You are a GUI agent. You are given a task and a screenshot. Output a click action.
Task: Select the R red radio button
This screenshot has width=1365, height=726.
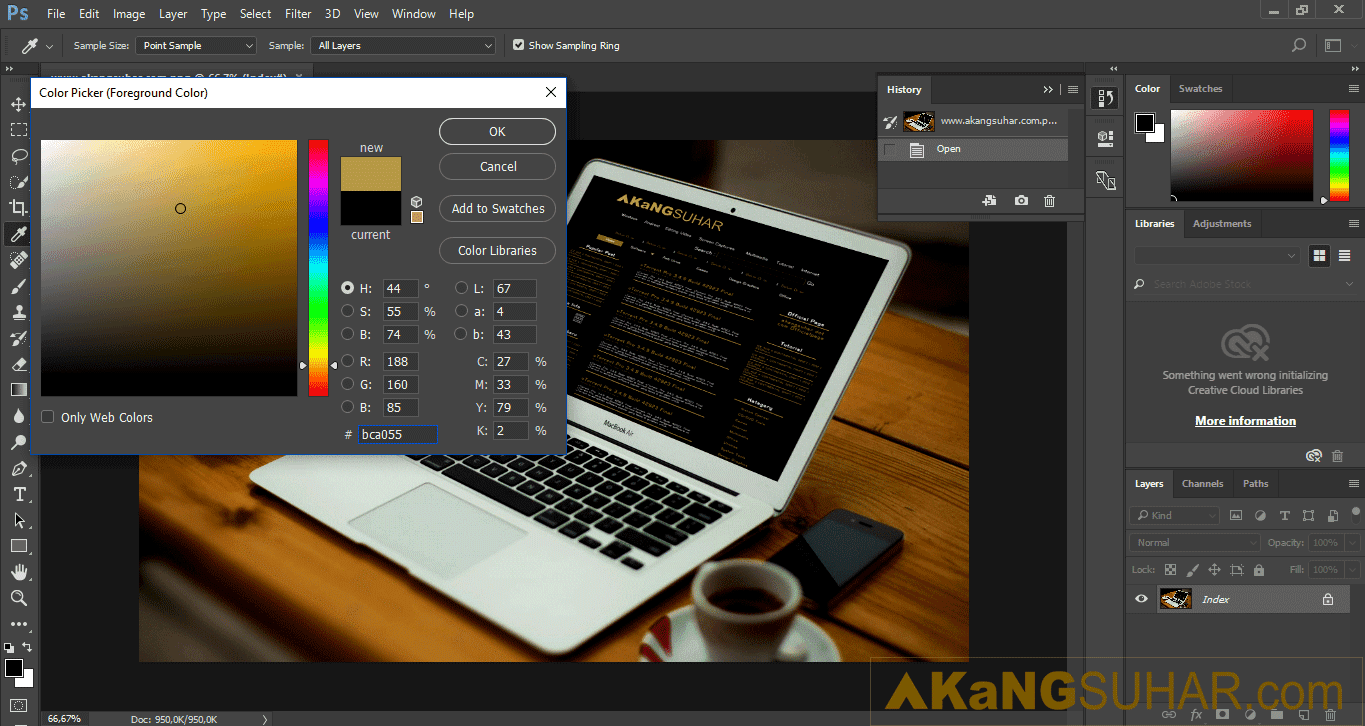[347, 361]
